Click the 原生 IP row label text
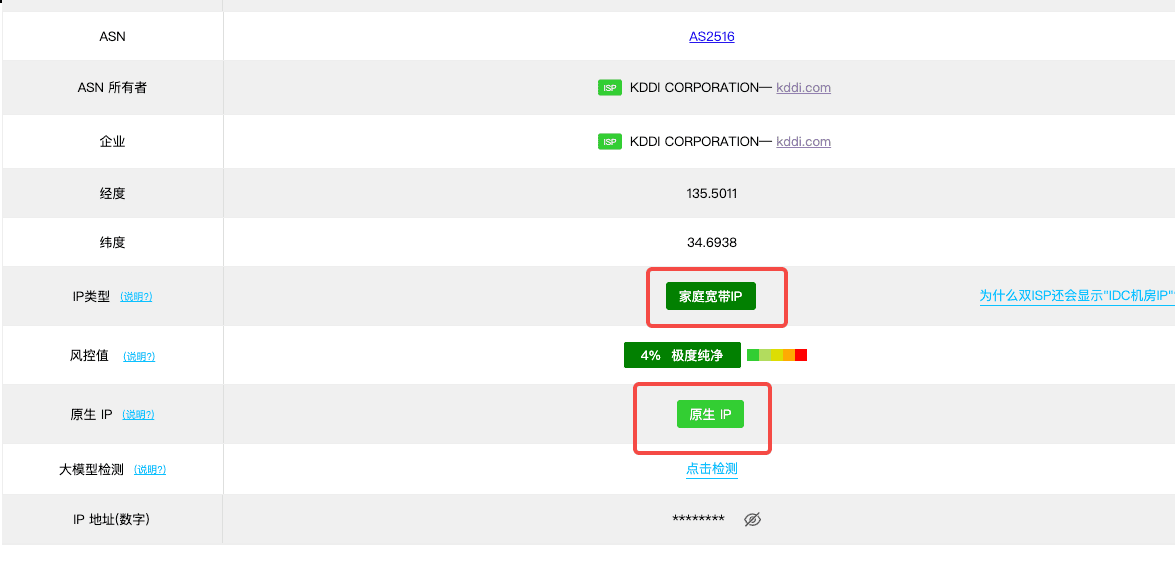Viewport: 1175px width, 587px height. [91, 415]
